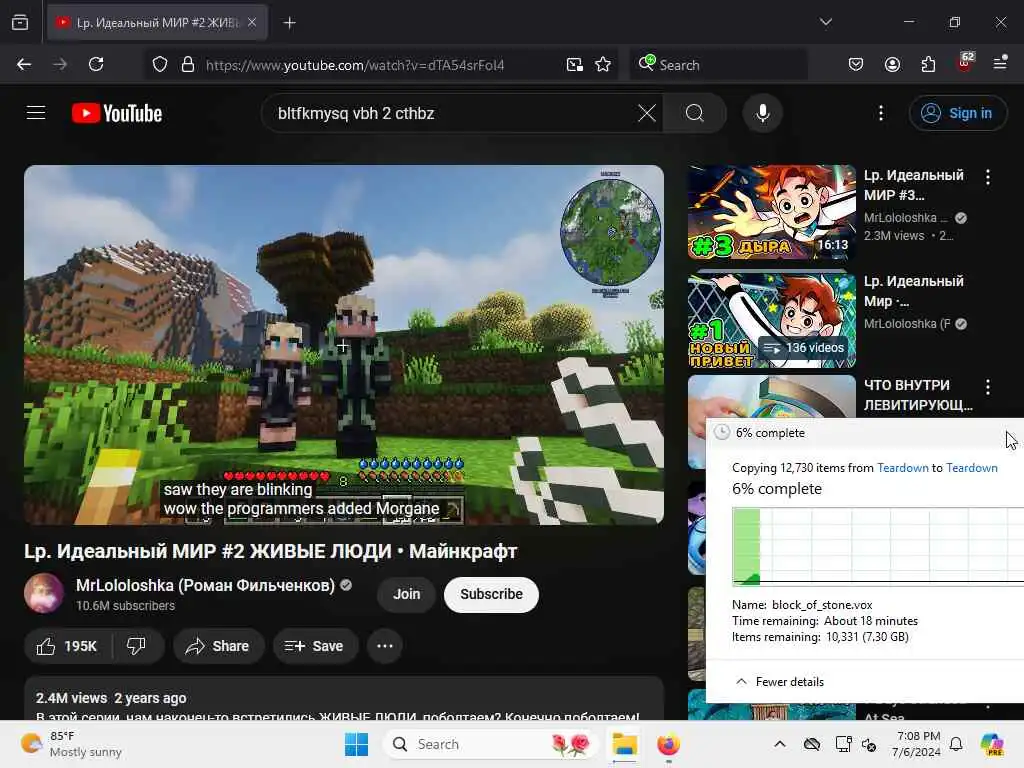Launch Copilot preview from the taskbar
Image resolution: width=1024 pixels, height=768 pixels.
[x=991, y=744]
